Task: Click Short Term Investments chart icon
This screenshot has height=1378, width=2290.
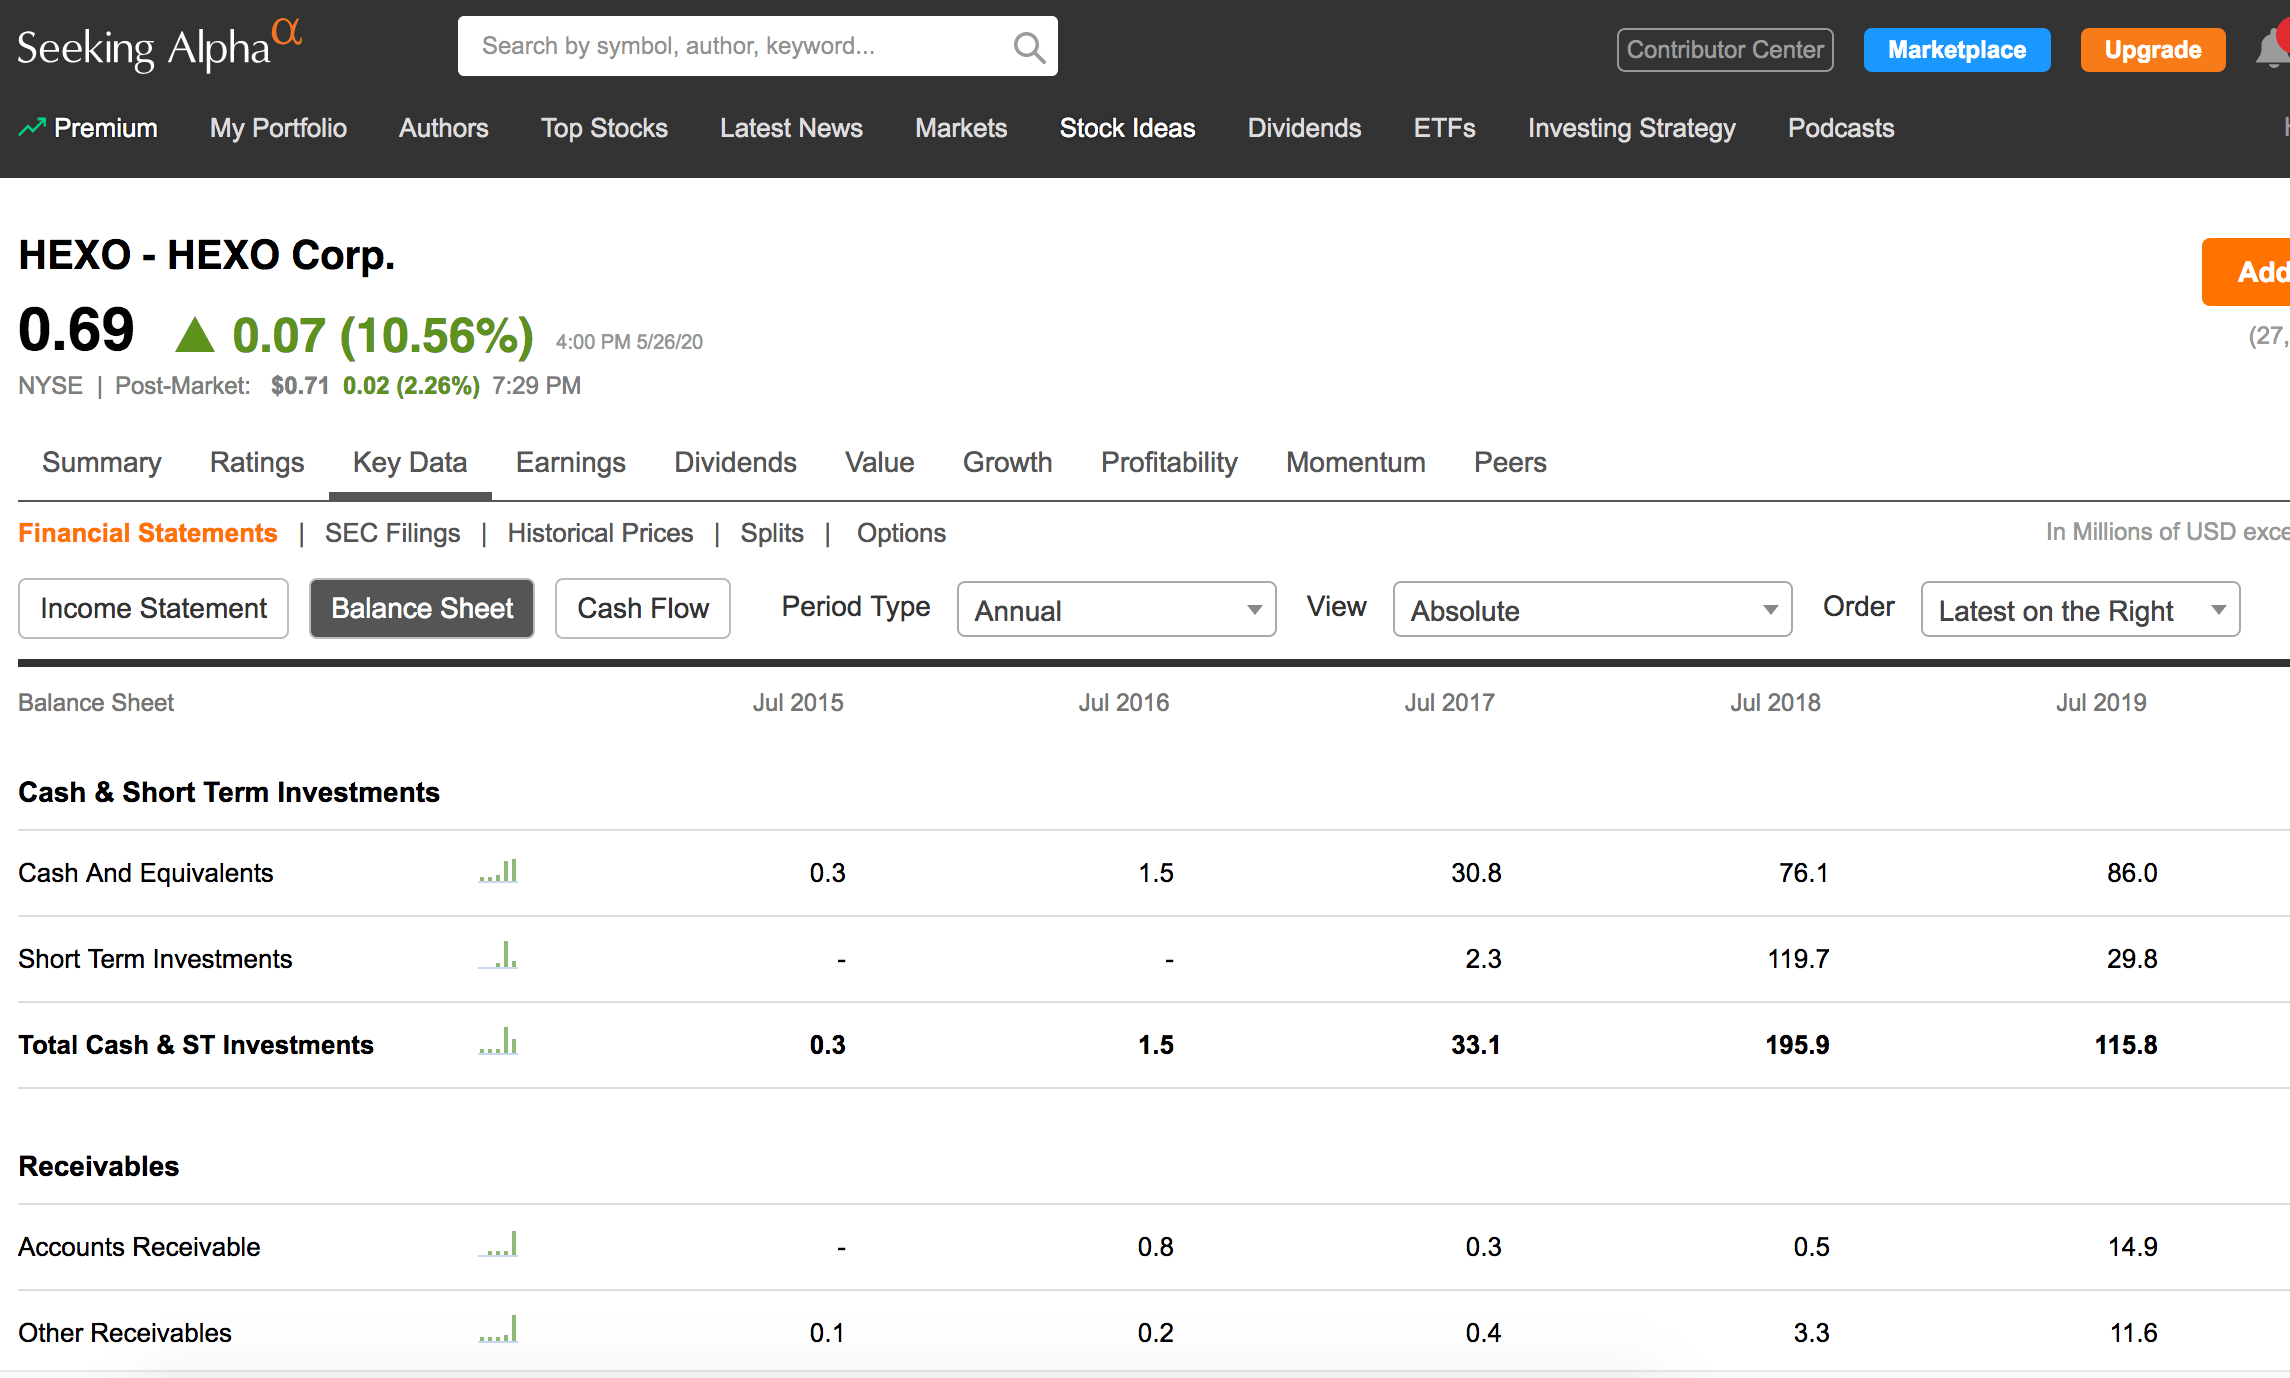Action: (x=498, y=957)
